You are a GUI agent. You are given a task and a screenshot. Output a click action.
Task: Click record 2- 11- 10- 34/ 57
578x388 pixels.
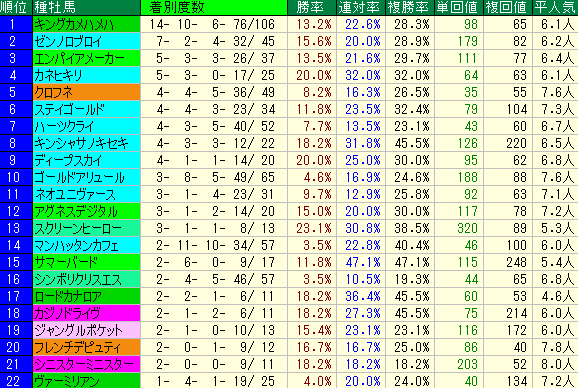coord(214,245)
